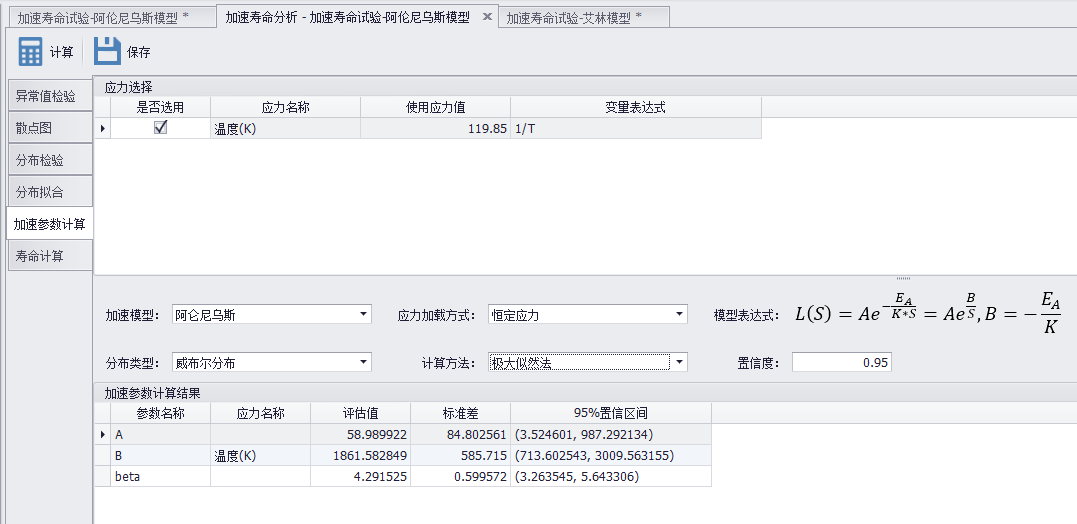Uncheck 是否选用 for 温度(K) stress
Image resolution: width=1077 pixels, height=524 pixels.
pos(161,128)
